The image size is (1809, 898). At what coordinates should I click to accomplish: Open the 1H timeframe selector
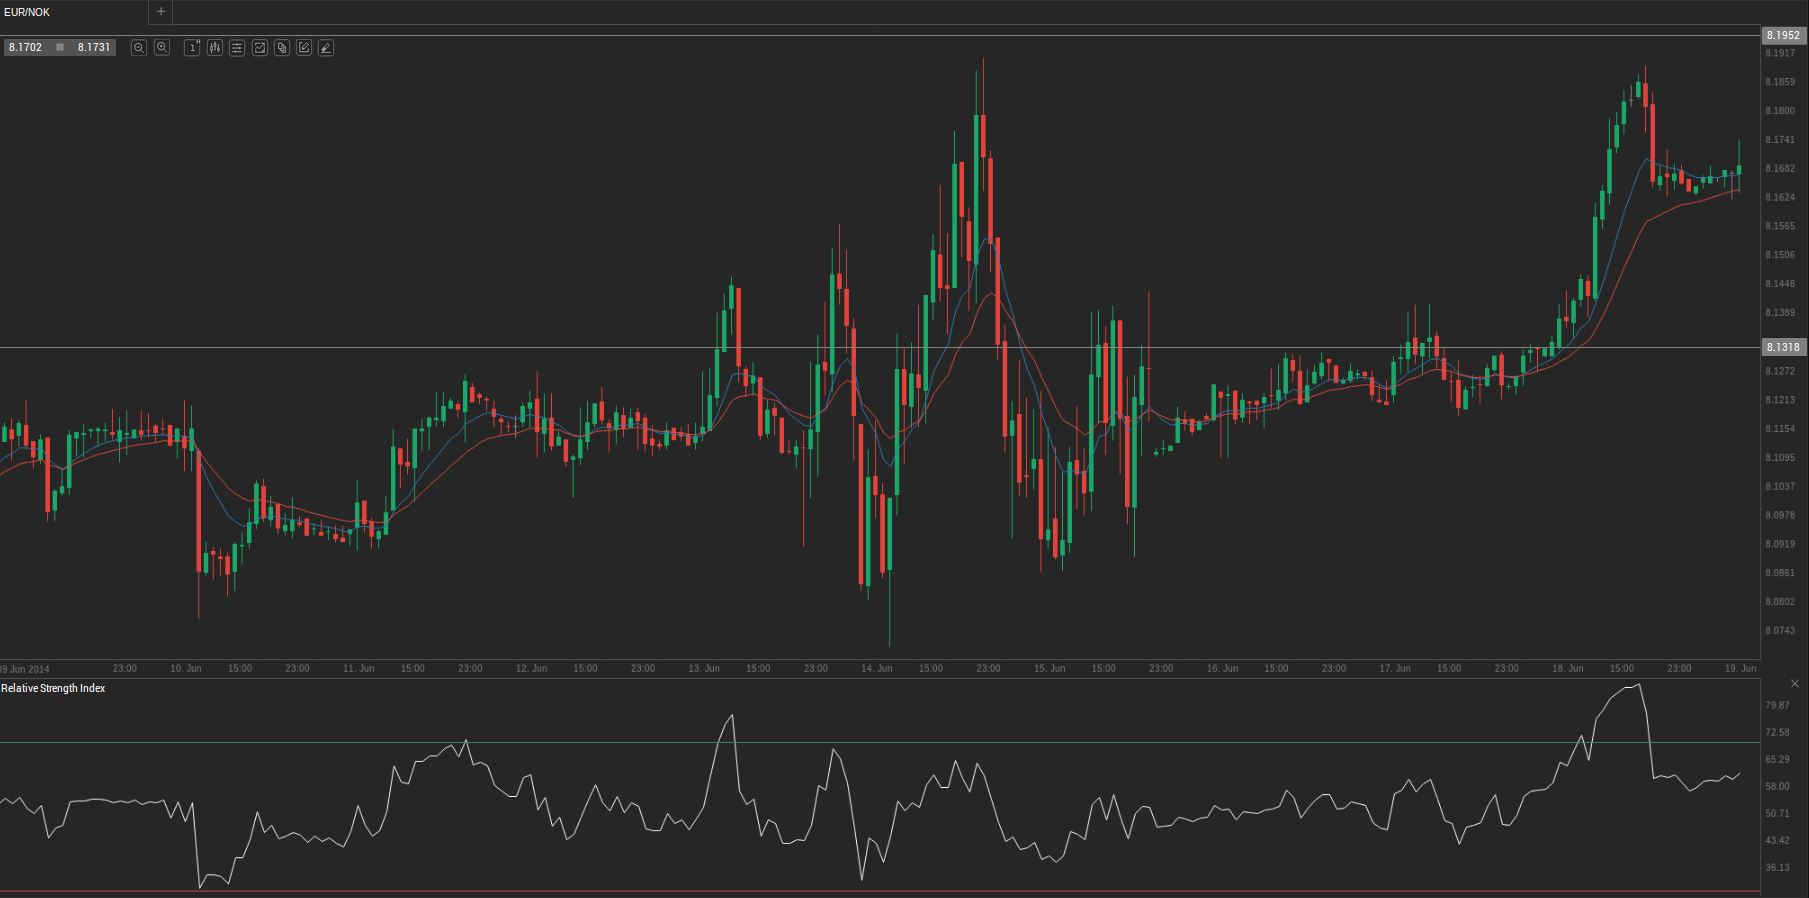(x=193, y=48)
